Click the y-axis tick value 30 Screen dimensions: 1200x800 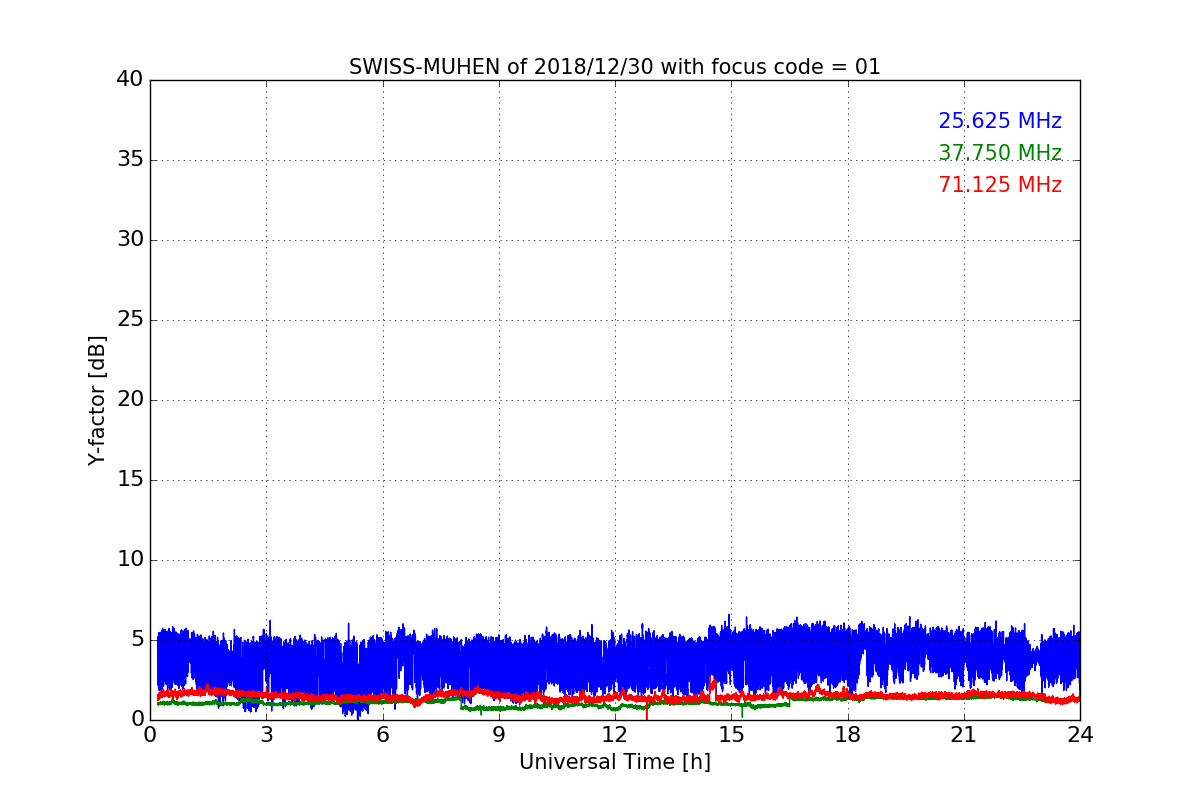click(130, 239)
